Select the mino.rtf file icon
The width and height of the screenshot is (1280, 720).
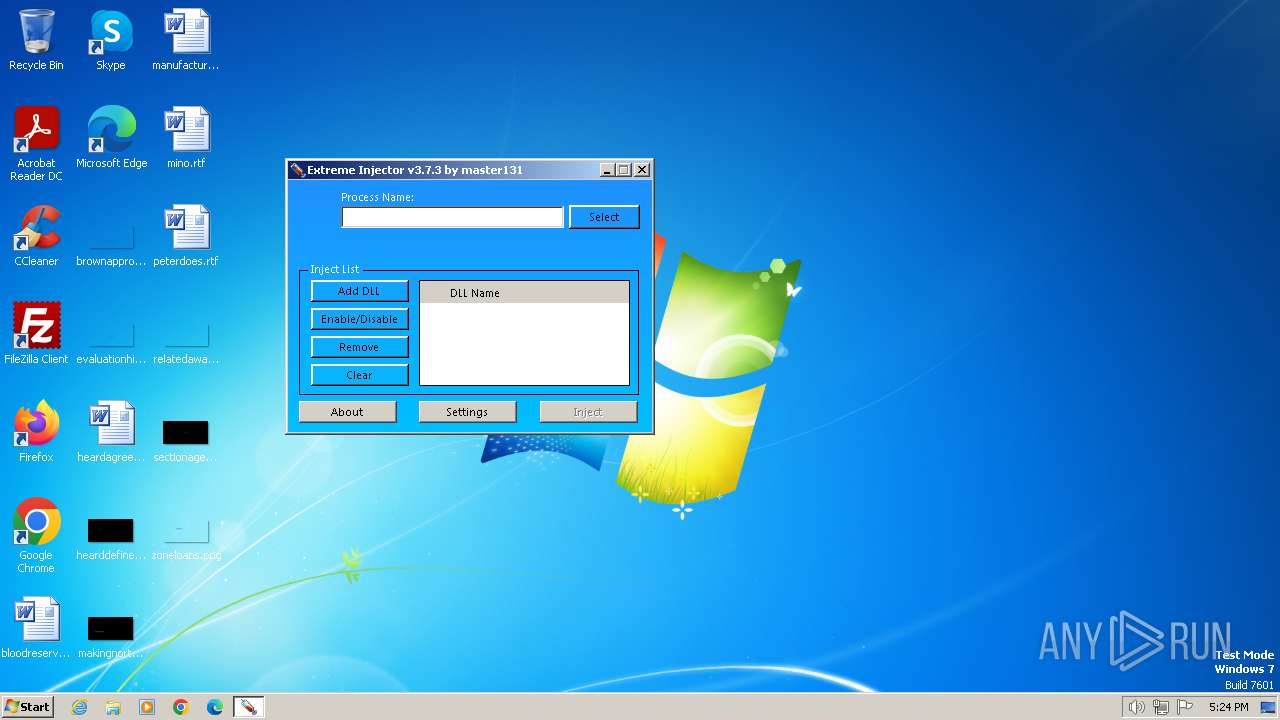point(186,138)
